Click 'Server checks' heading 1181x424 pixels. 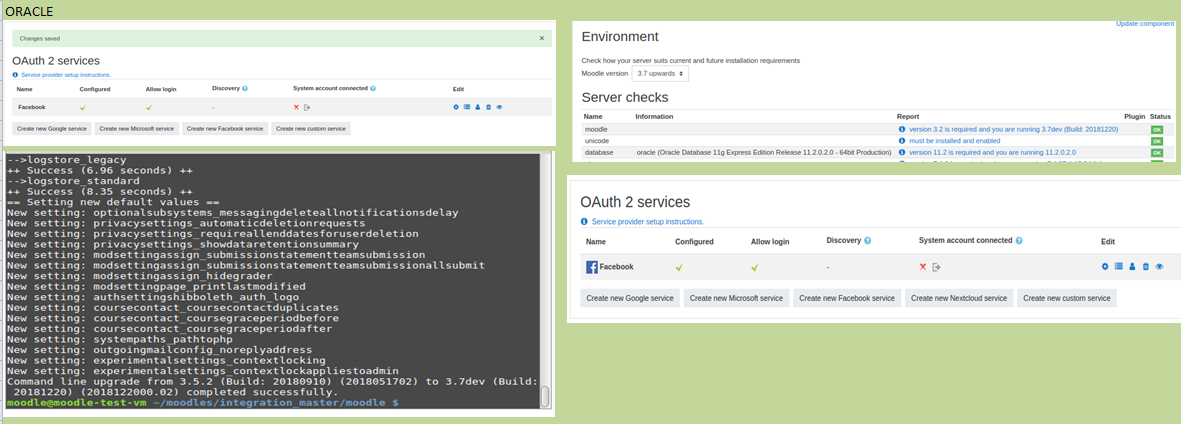point(625,97)
